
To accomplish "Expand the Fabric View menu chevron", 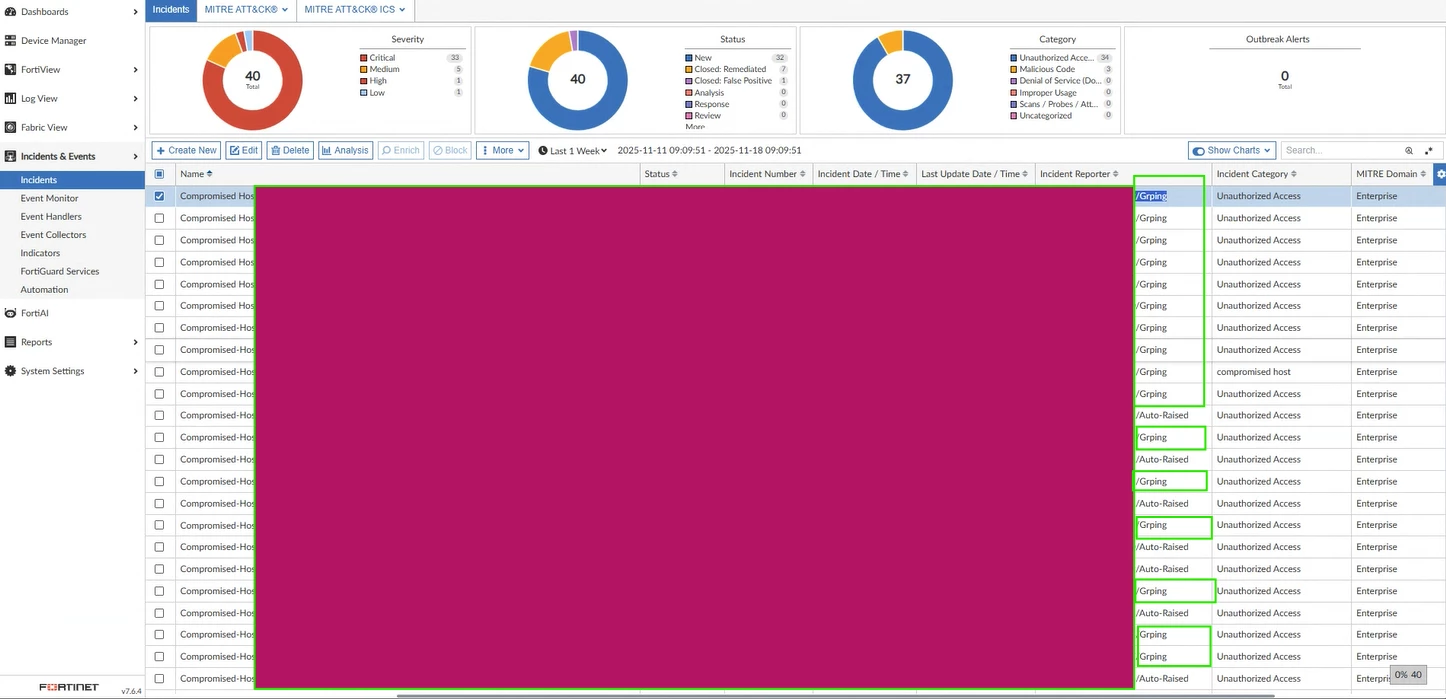I will 135,128.
